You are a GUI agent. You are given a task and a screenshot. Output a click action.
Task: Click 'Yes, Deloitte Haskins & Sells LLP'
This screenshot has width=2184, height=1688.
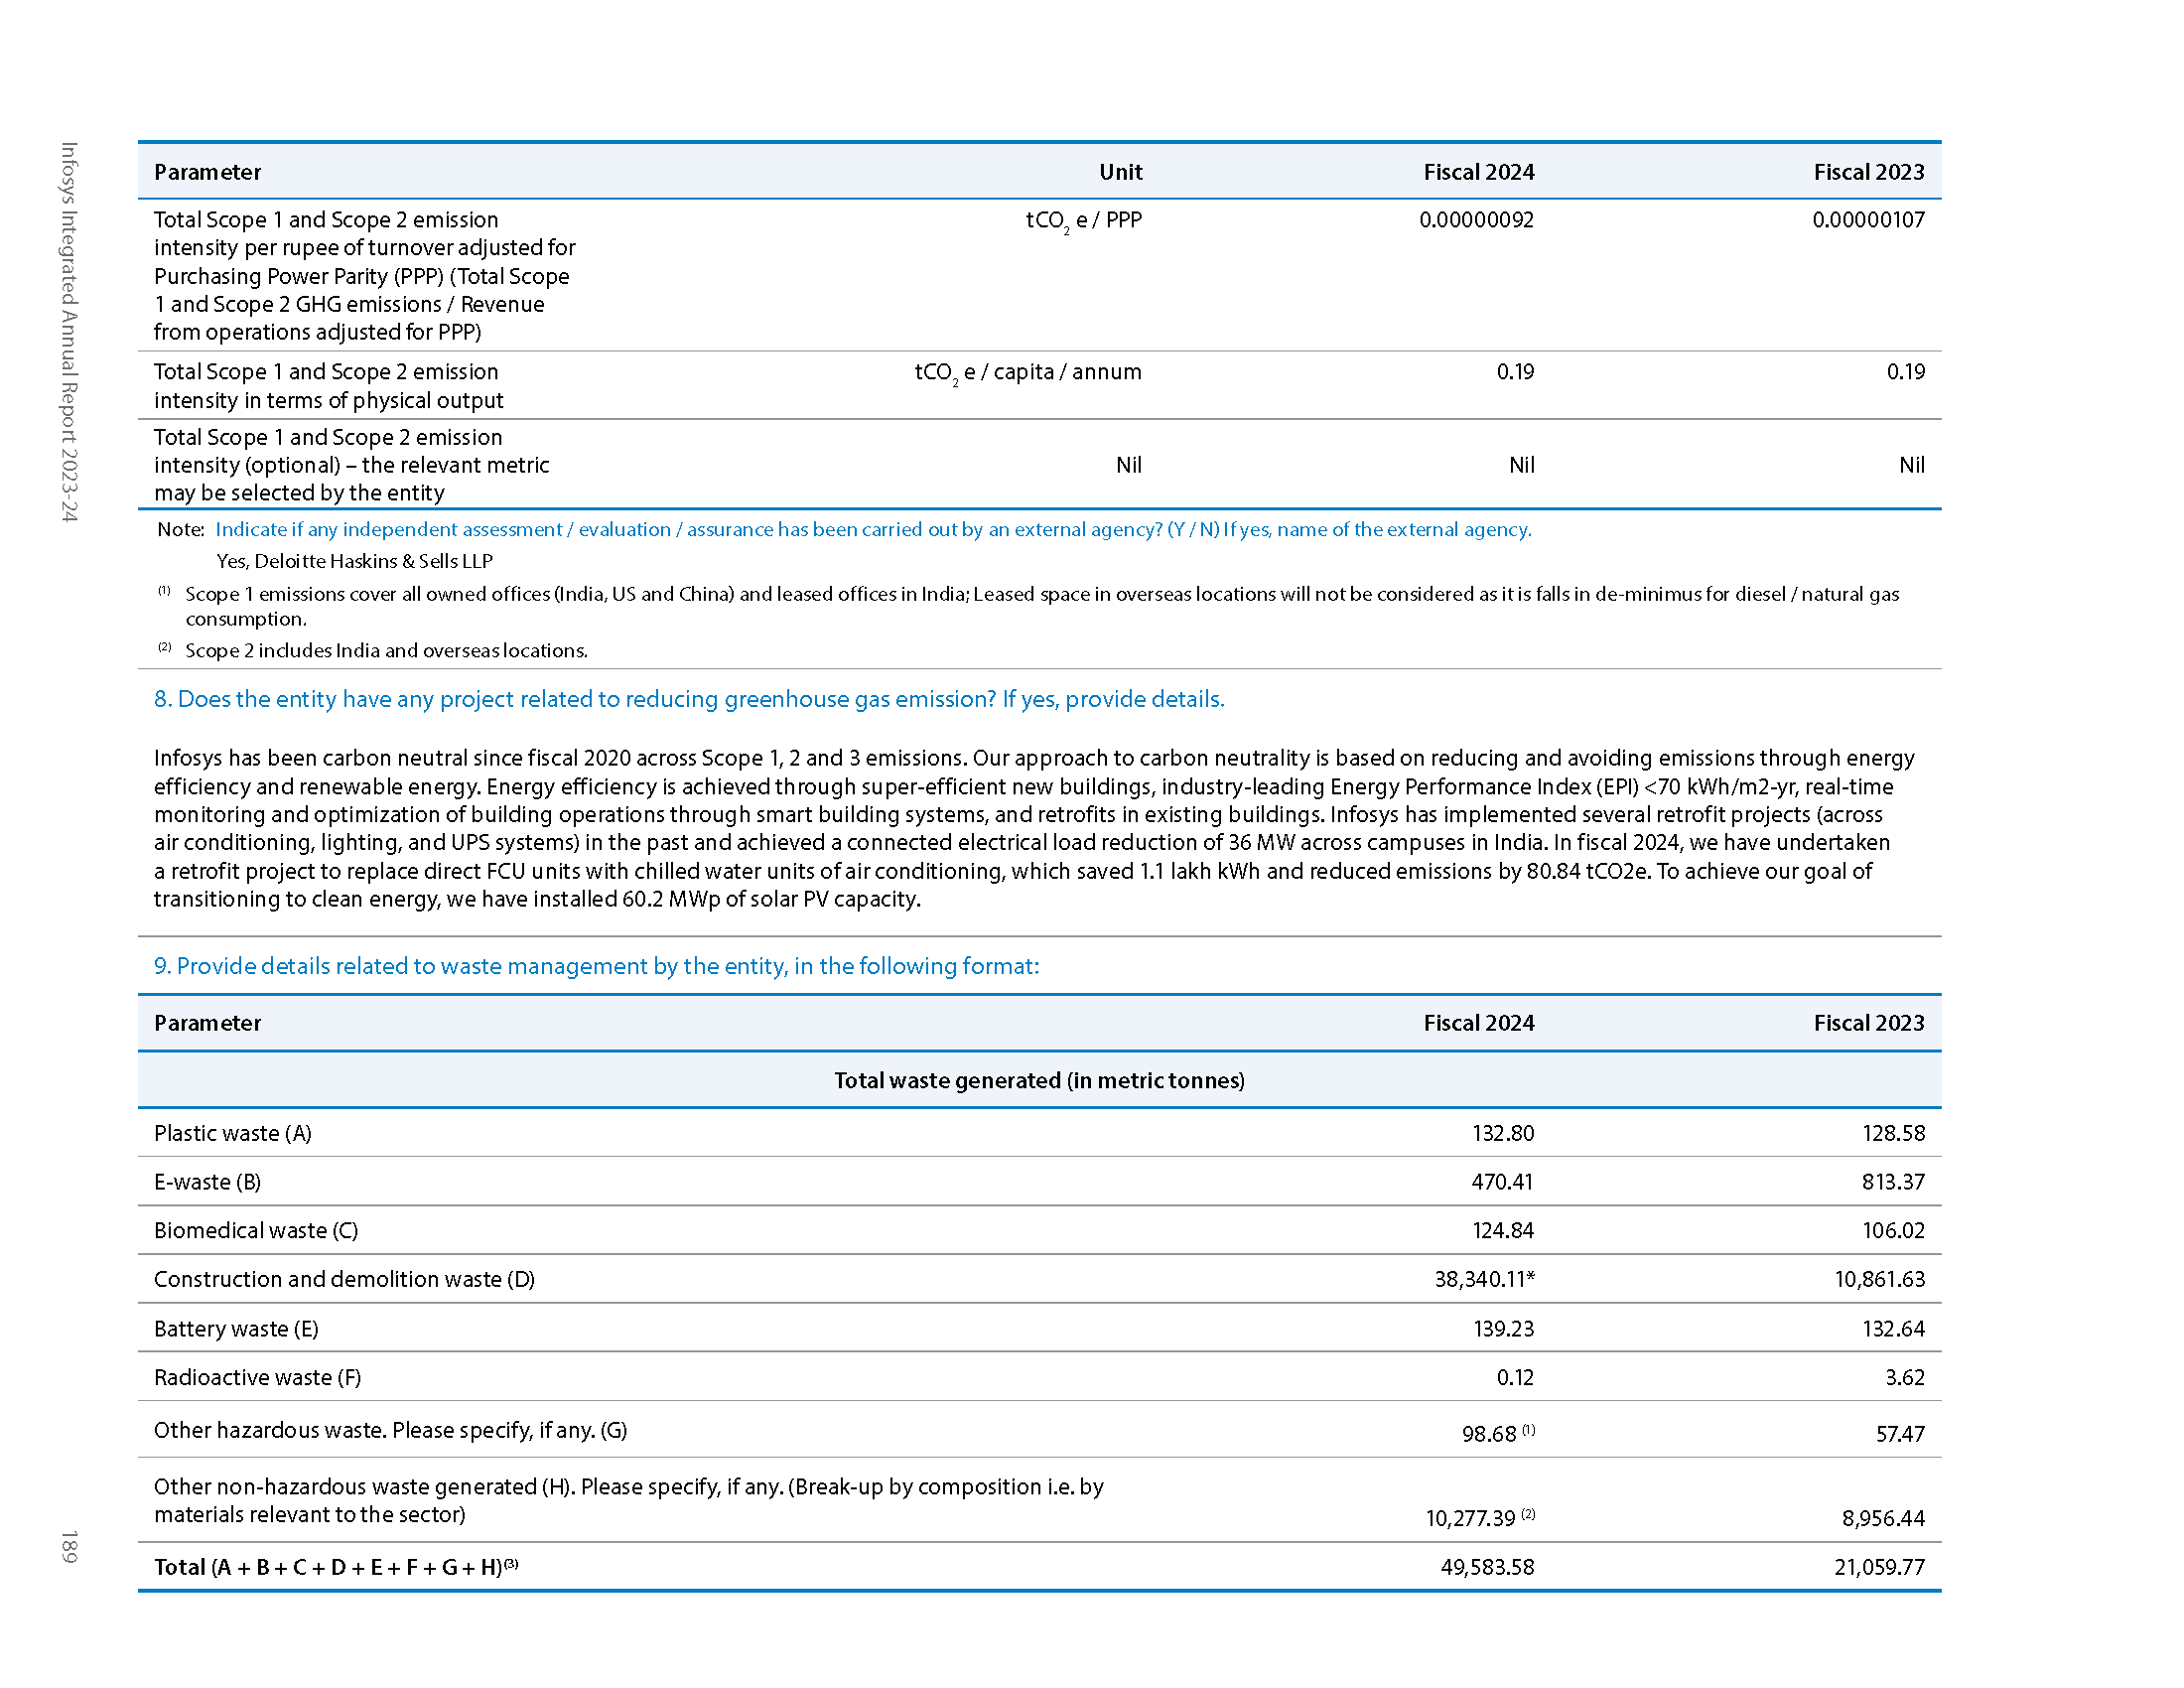(x=354, y=561)
